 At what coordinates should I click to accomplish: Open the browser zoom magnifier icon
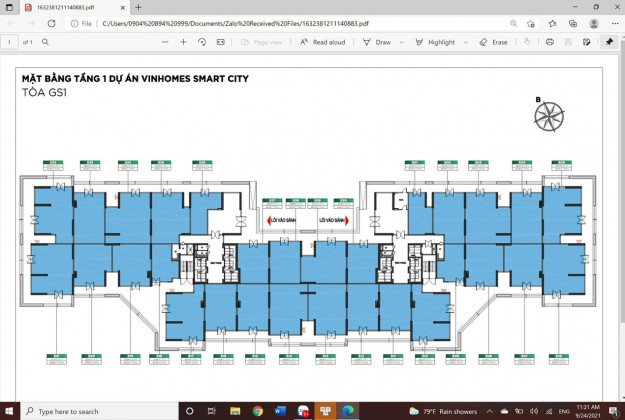coord(514,24)
